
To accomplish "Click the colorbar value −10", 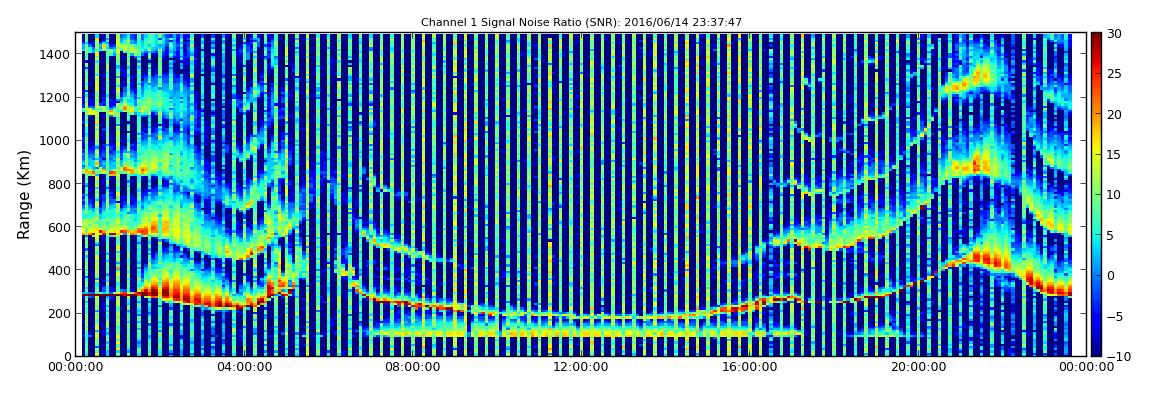I will tap(1116, 356).
